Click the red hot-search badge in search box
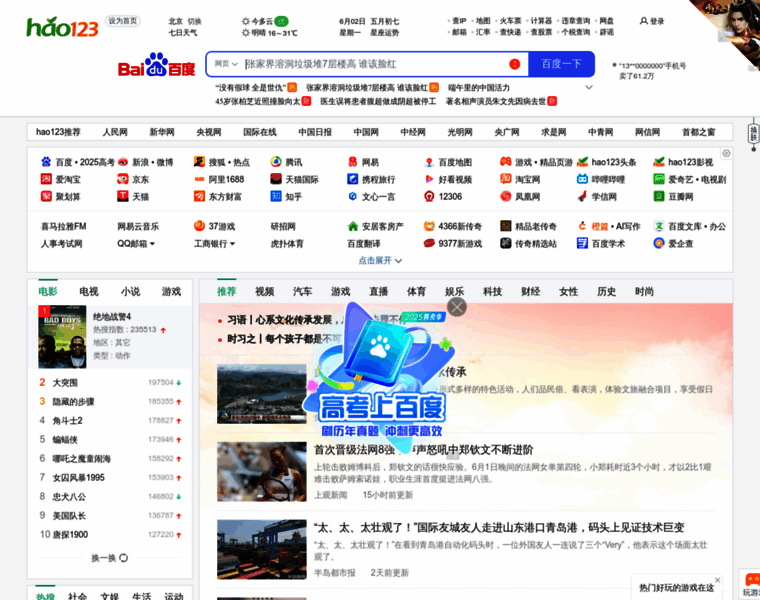The image size is (760, 600). [x=515, y=64]
